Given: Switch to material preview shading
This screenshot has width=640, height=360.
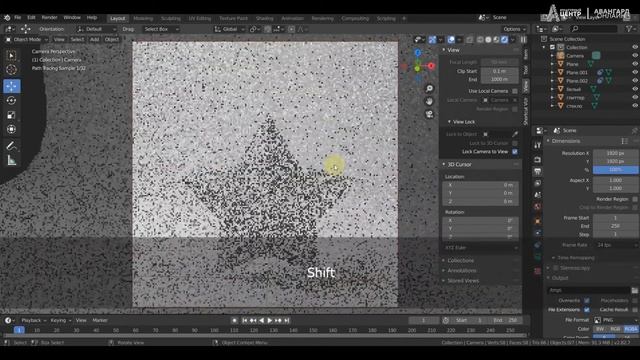Looking at the screenshot, I should [x=496, y=40].
